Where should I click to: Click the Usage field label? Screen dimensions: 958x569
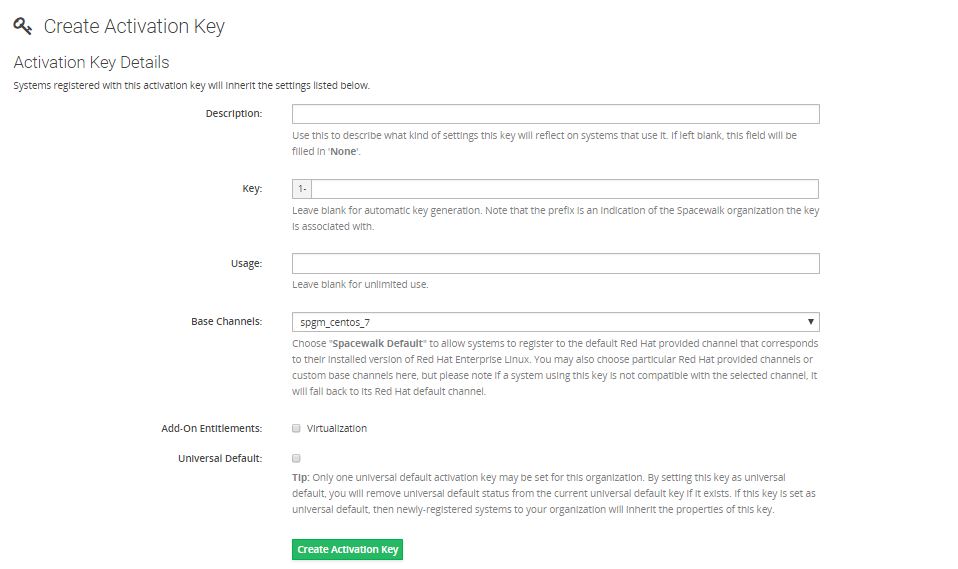coord(246,263)
